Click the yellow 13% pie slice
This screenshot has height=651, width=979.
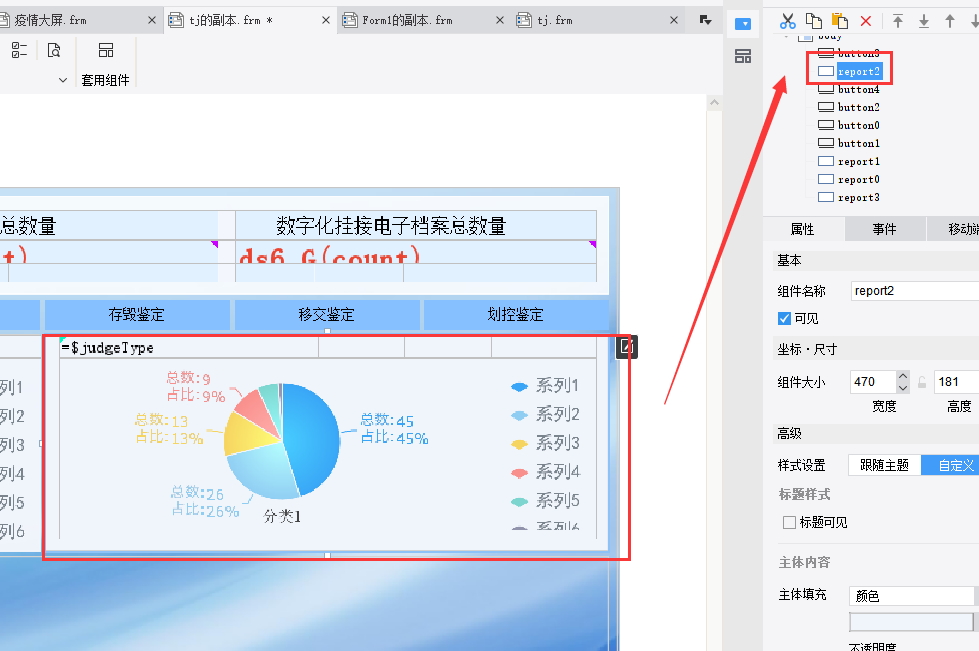pyautogui.click(x=250, y=433)
